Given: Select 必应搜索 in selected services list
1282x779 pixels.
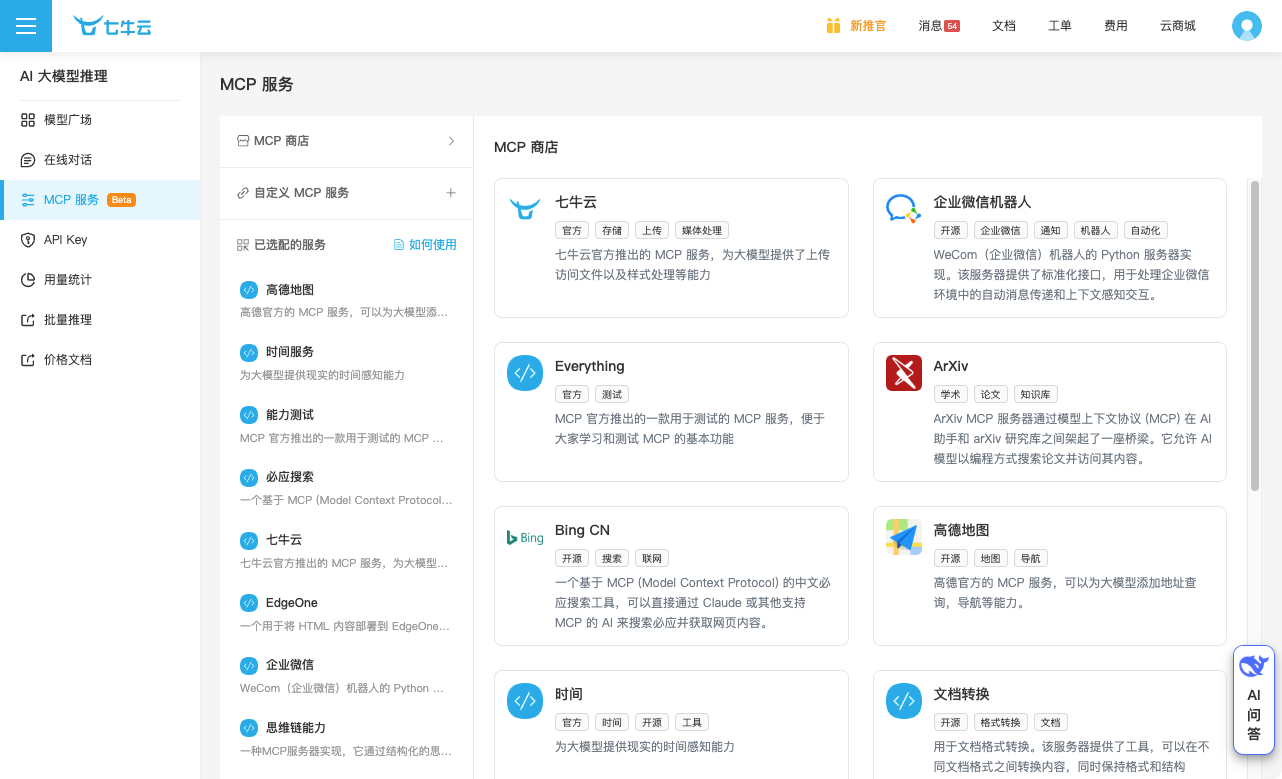Looking at the screenshot, I should (346, 487).
